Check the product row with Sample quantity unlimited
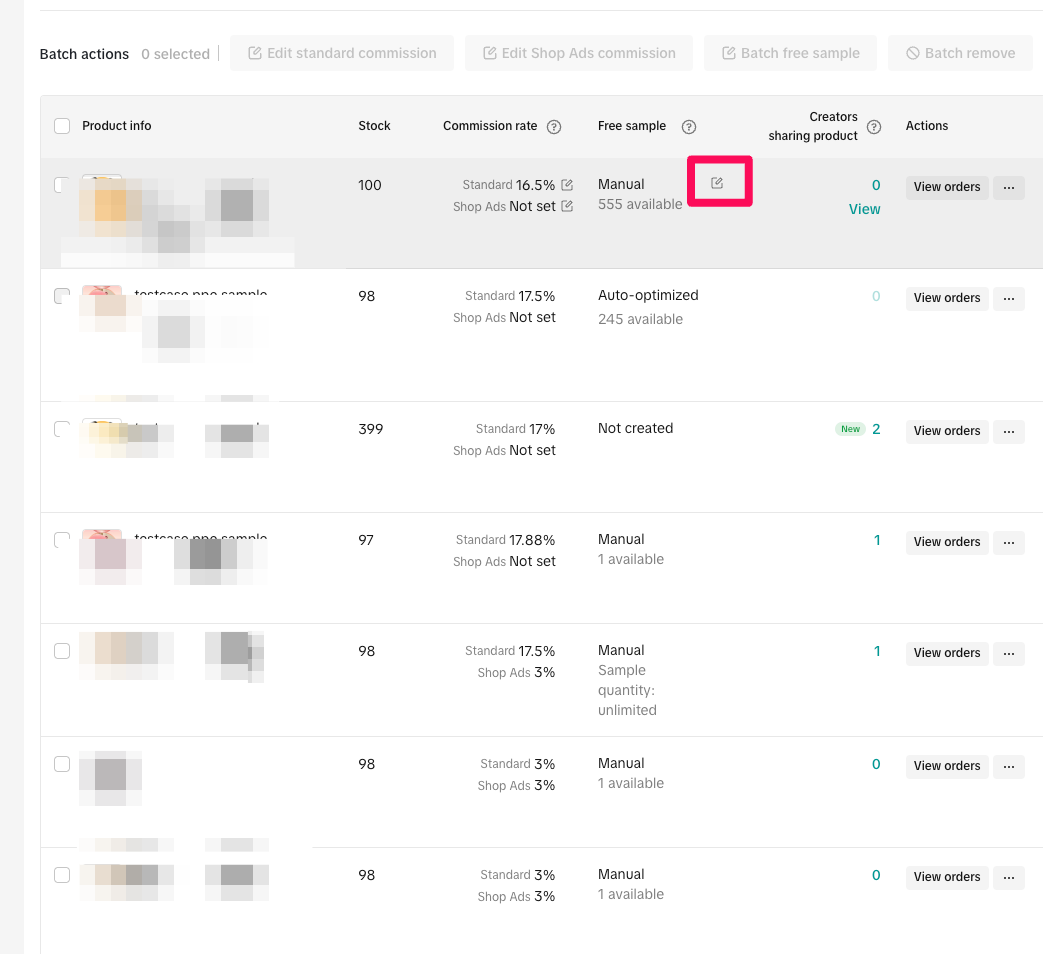 point(62,651)
